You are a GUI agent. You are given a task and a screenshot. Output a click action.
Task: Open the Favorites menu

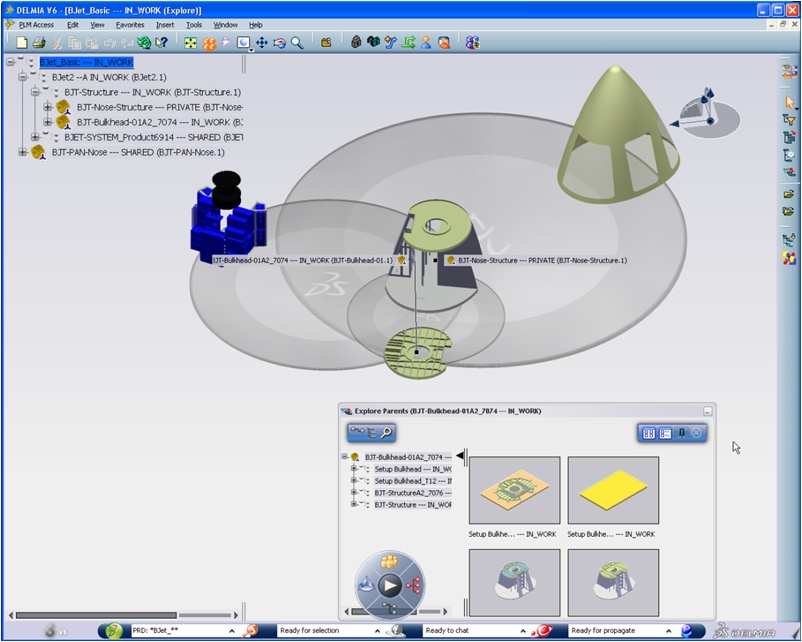click(x=130, y=25)
